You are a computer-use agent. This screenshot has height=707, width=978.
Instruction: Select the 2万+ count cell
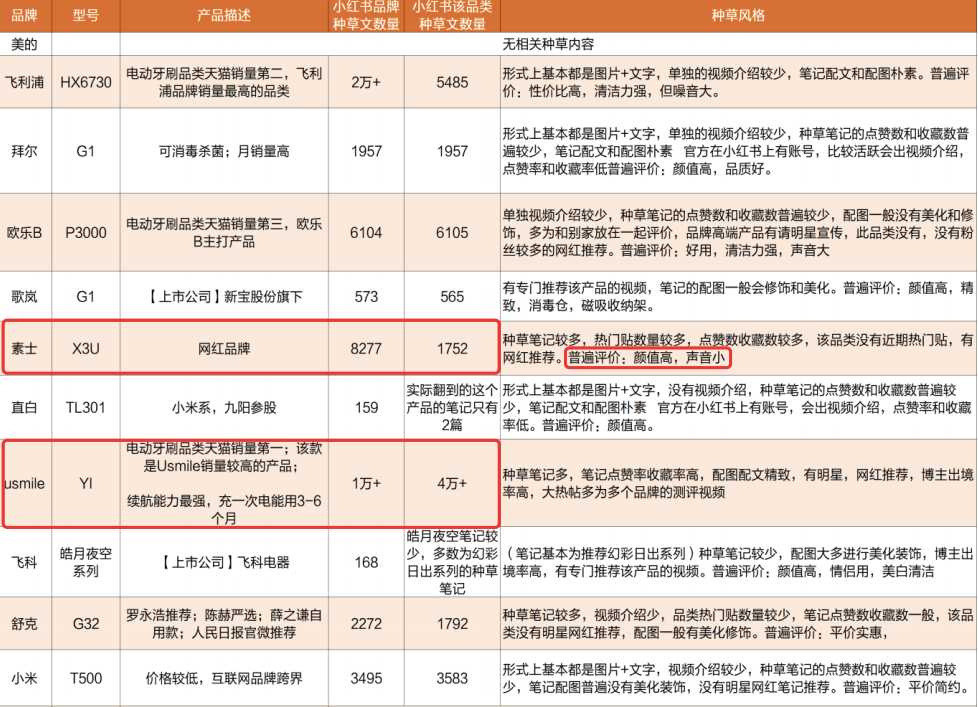tap(366, 82)
